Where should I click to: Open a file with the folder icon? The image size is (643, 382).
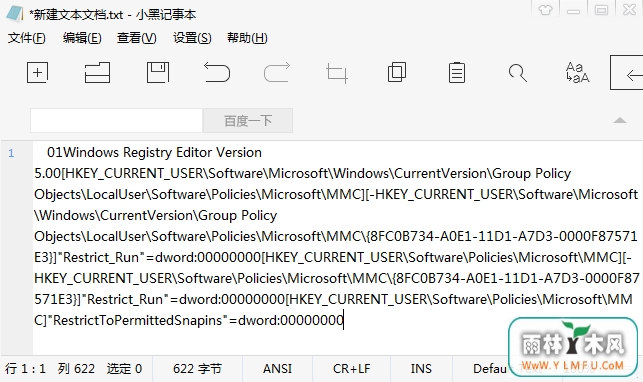pos(97,73)
